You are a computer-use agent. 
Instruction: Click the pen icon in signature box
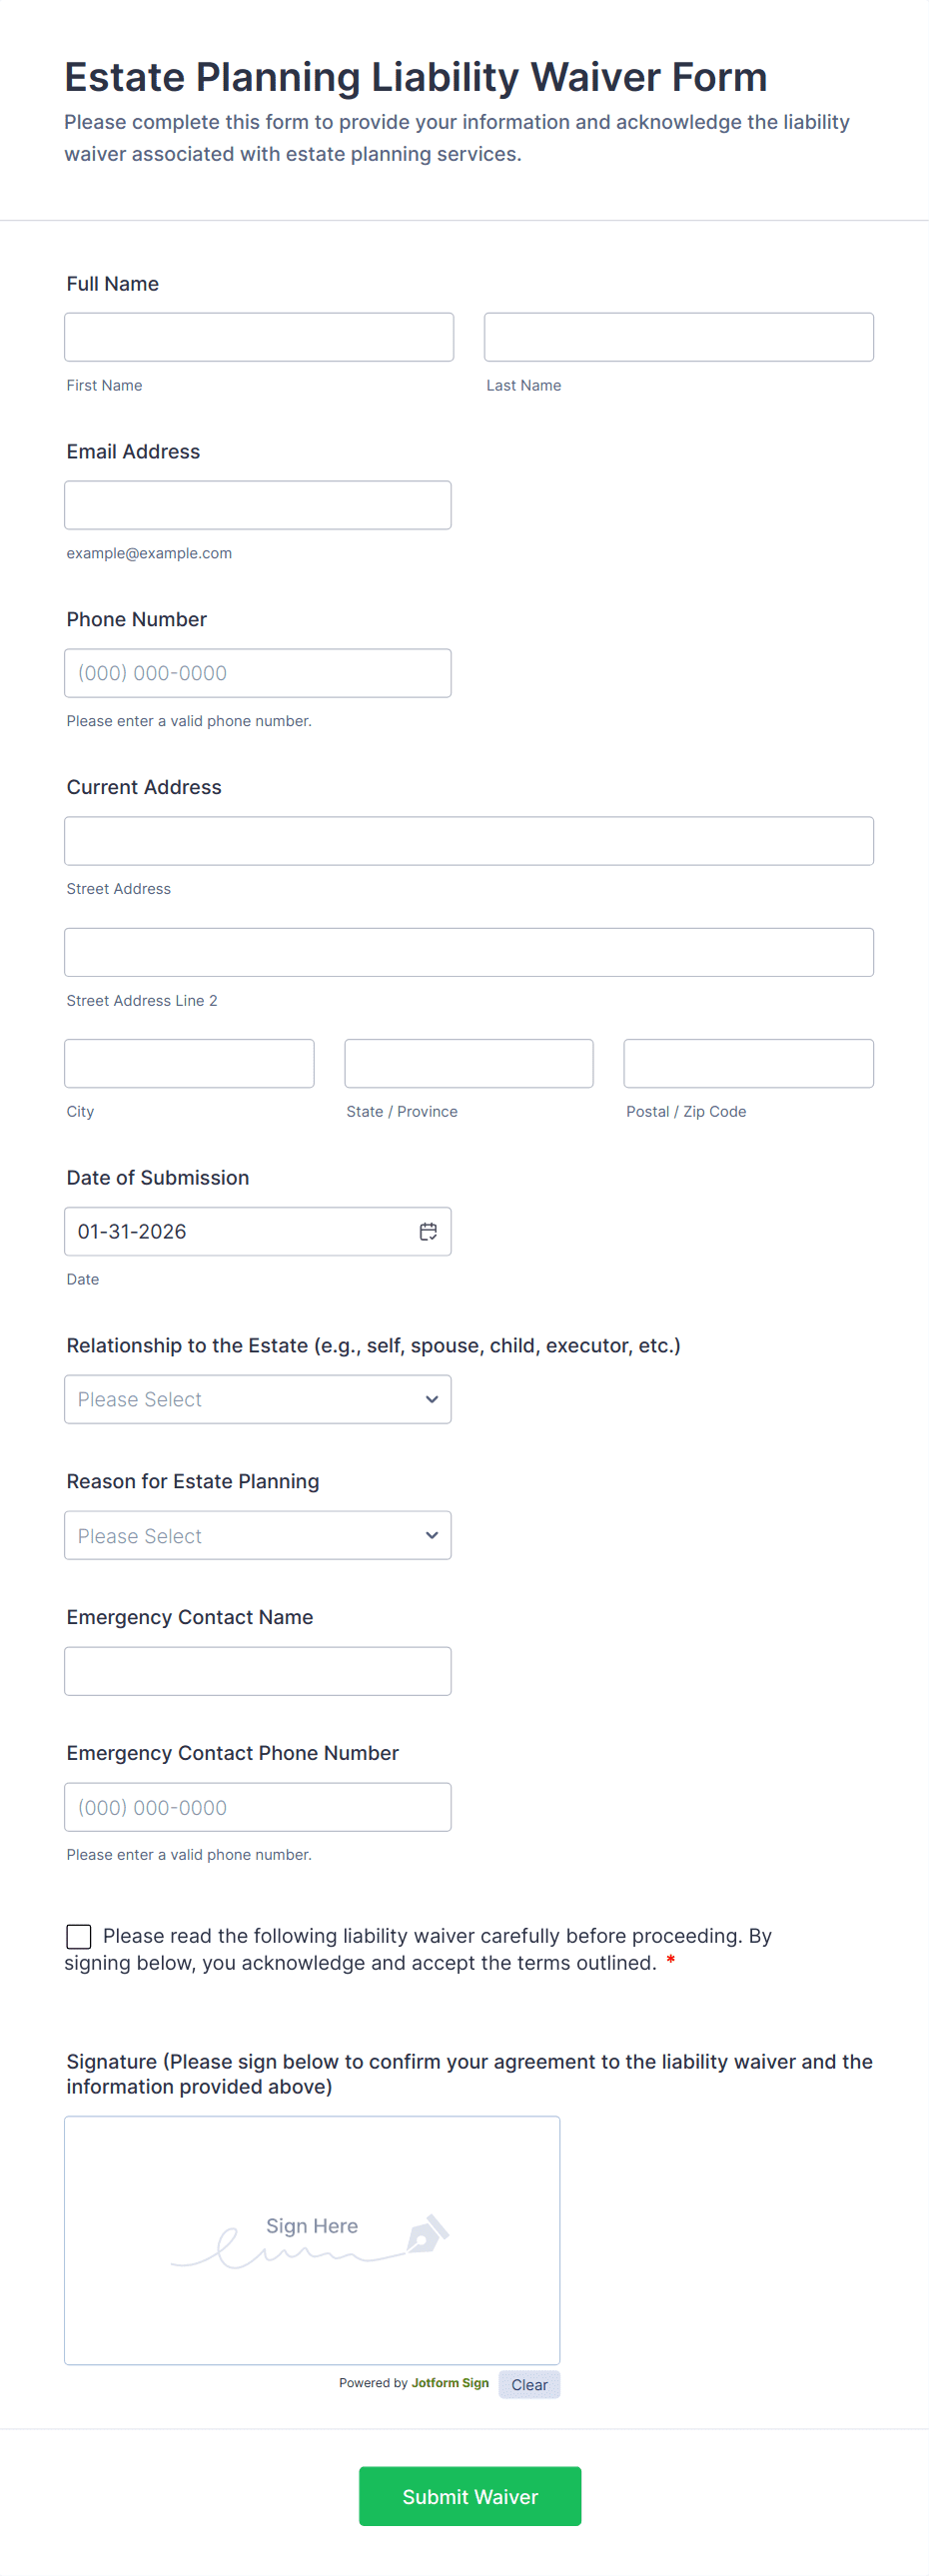point(428,2234)
